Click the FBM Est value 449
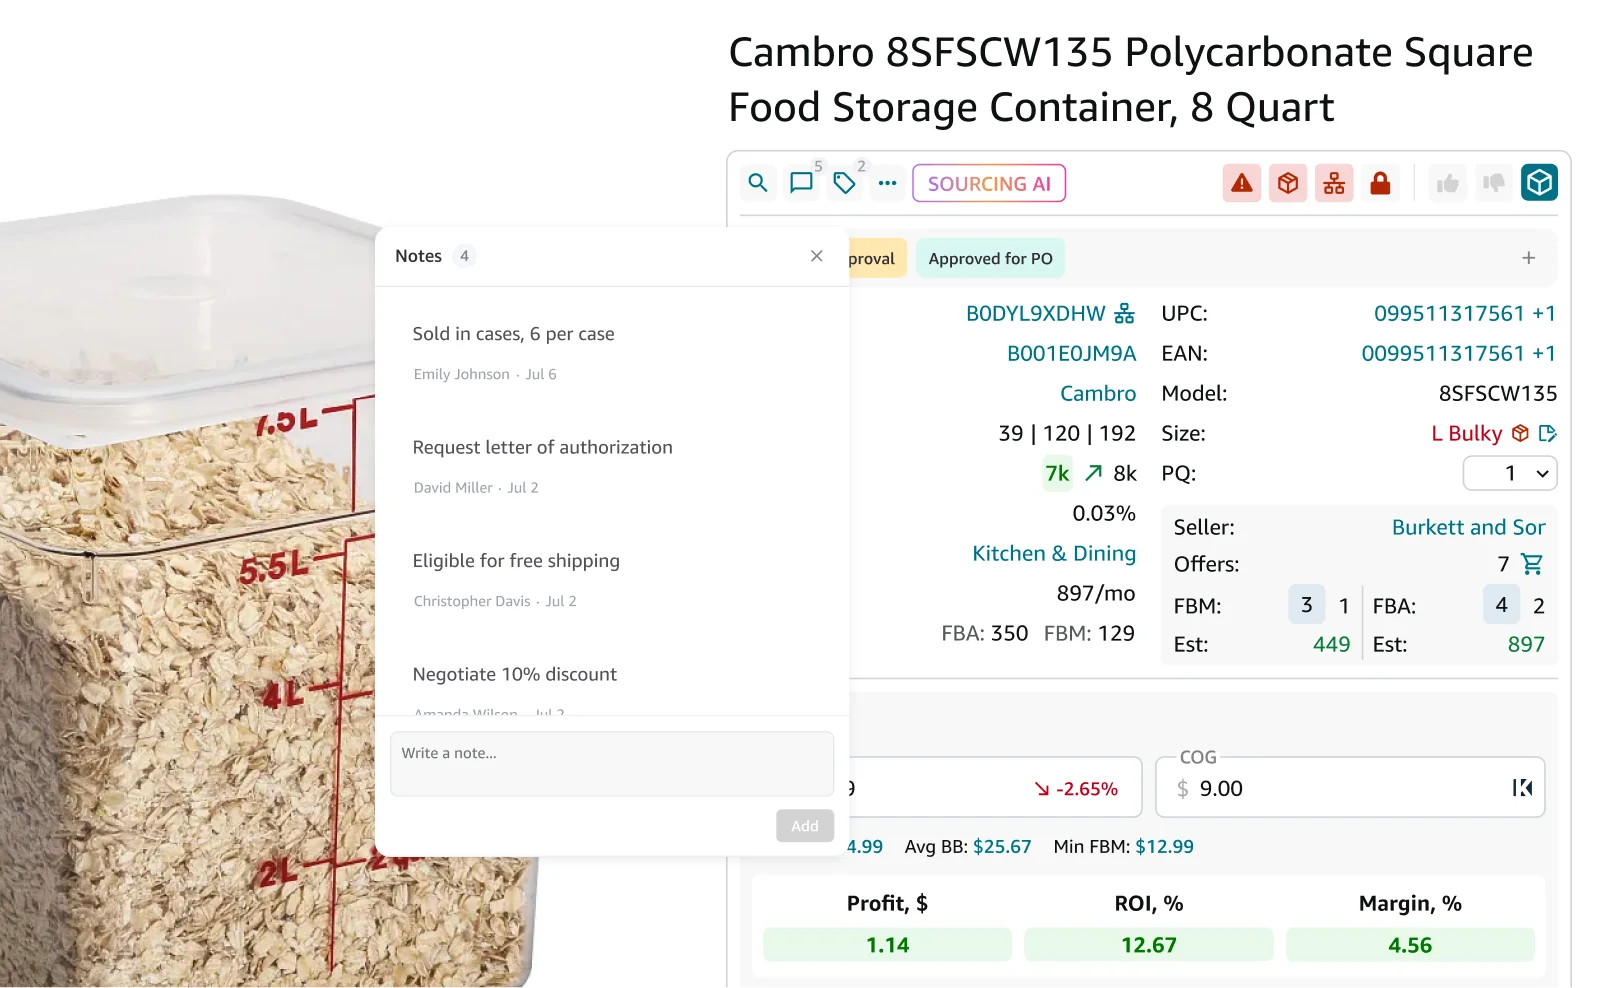1616x988 pixels. click(x=1331, y=645)
